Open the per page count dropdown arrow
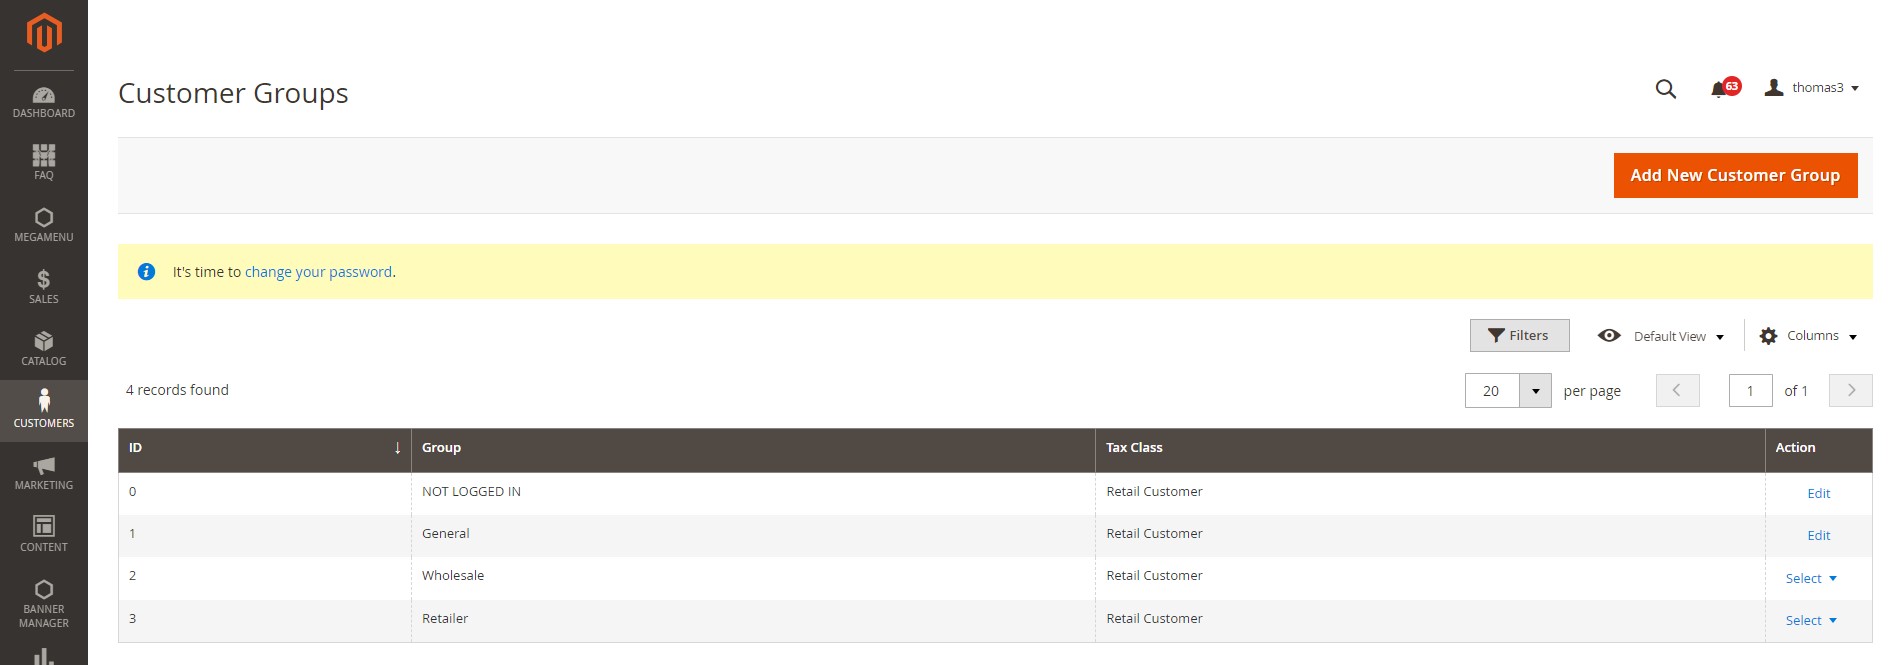Image resolution: width=1896 pixels, height=665 pixels. [x=1535, y=391]
